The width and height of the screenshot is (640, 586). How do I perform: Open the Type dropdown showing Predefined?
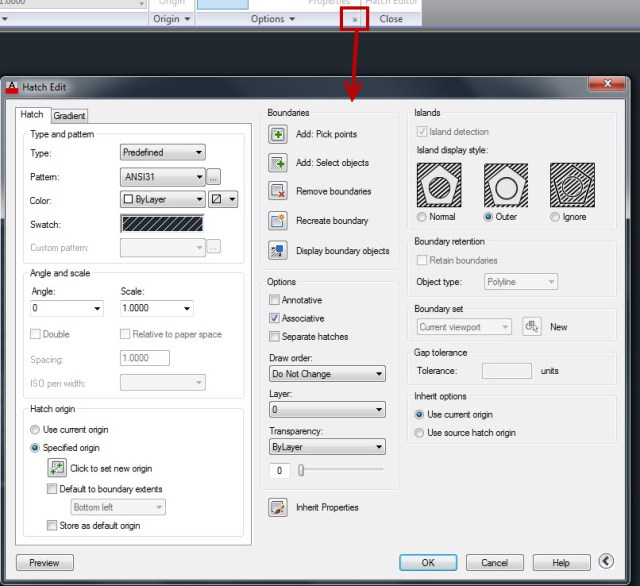pyautogui.click(x=162, y=153)
